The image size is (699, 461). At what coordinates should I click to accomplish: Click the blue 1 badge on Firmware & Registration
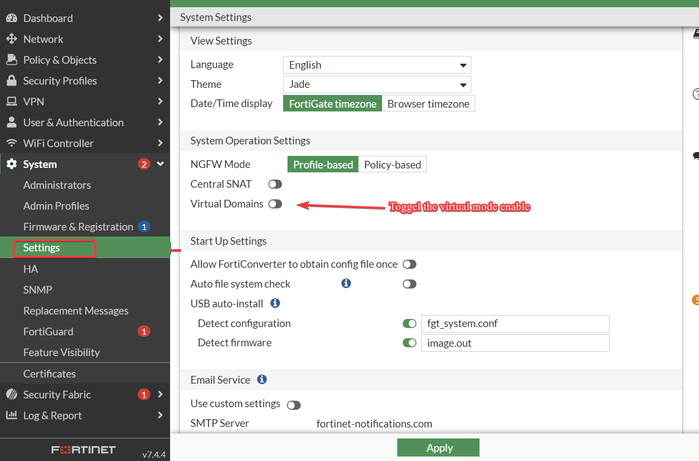(x=144, y=226)
